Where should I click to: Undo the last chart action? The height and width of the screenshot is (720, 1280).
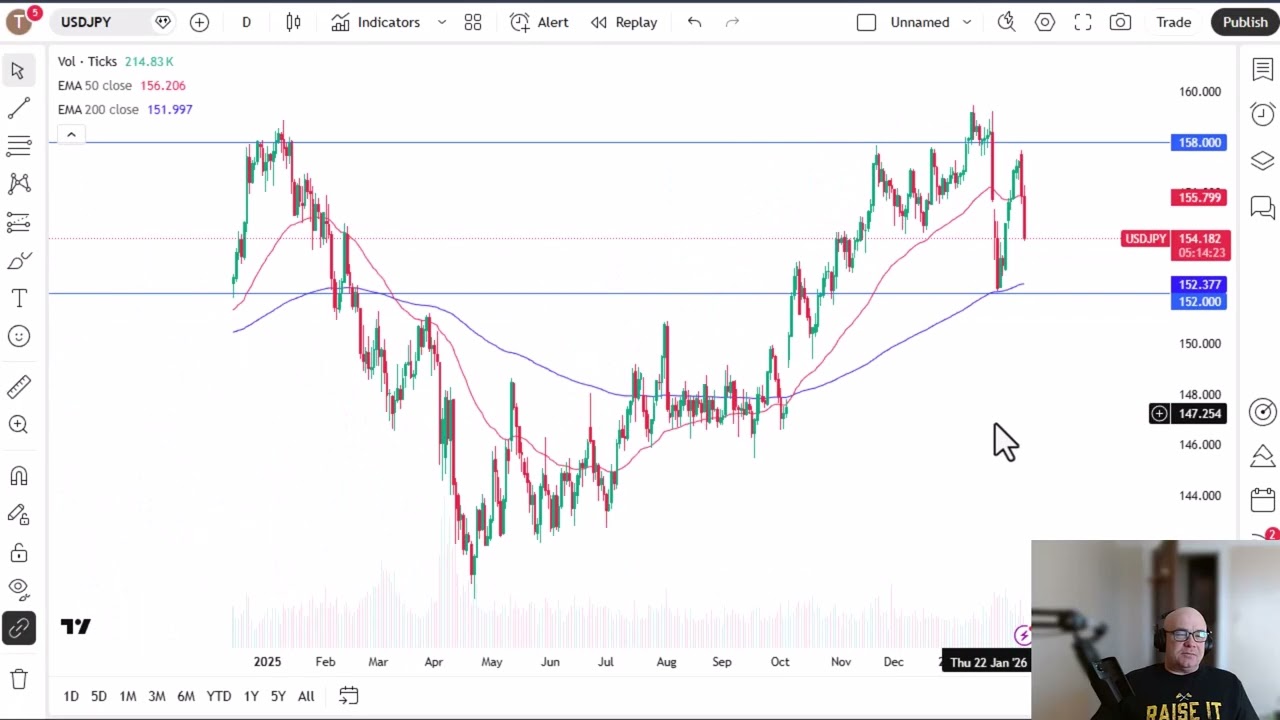click(694, 22)
